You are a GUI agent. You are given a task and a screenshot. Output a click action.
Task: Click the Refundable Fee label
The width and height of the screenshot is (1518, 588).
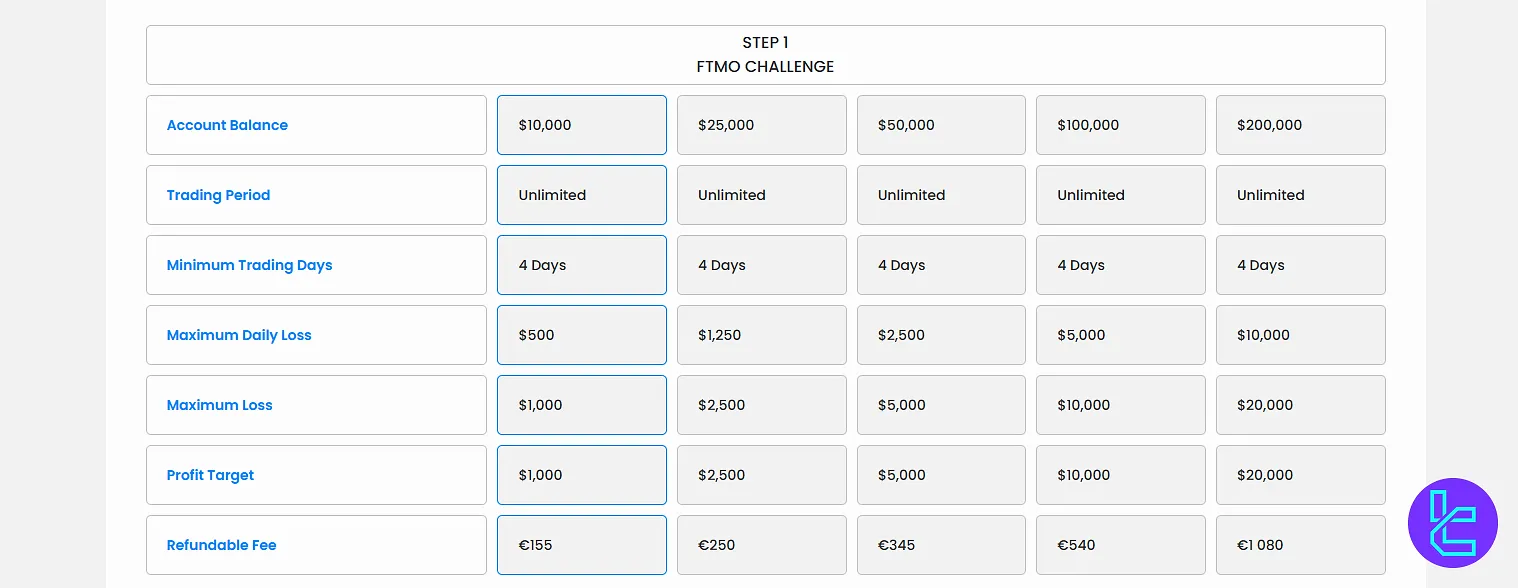[221, 545]
